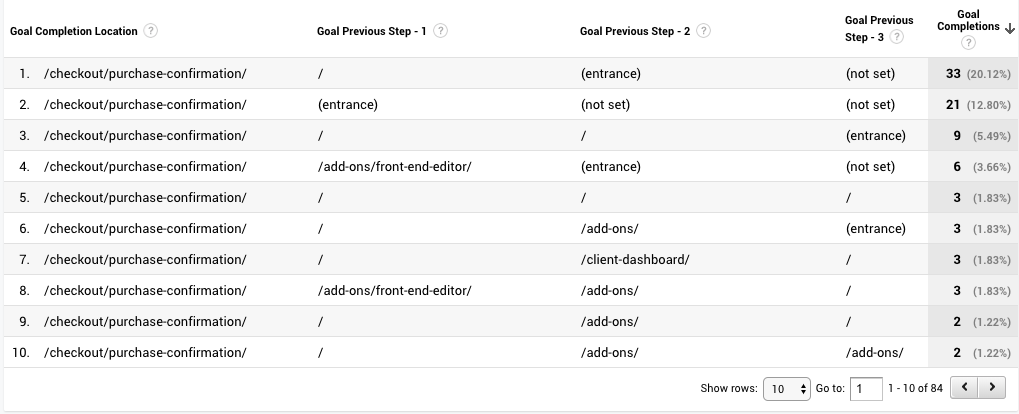Viewport: 1019px width, 414px height.
Task: Click help icon next to Goal Previous Step - 1
Action: tap(440, 31)
